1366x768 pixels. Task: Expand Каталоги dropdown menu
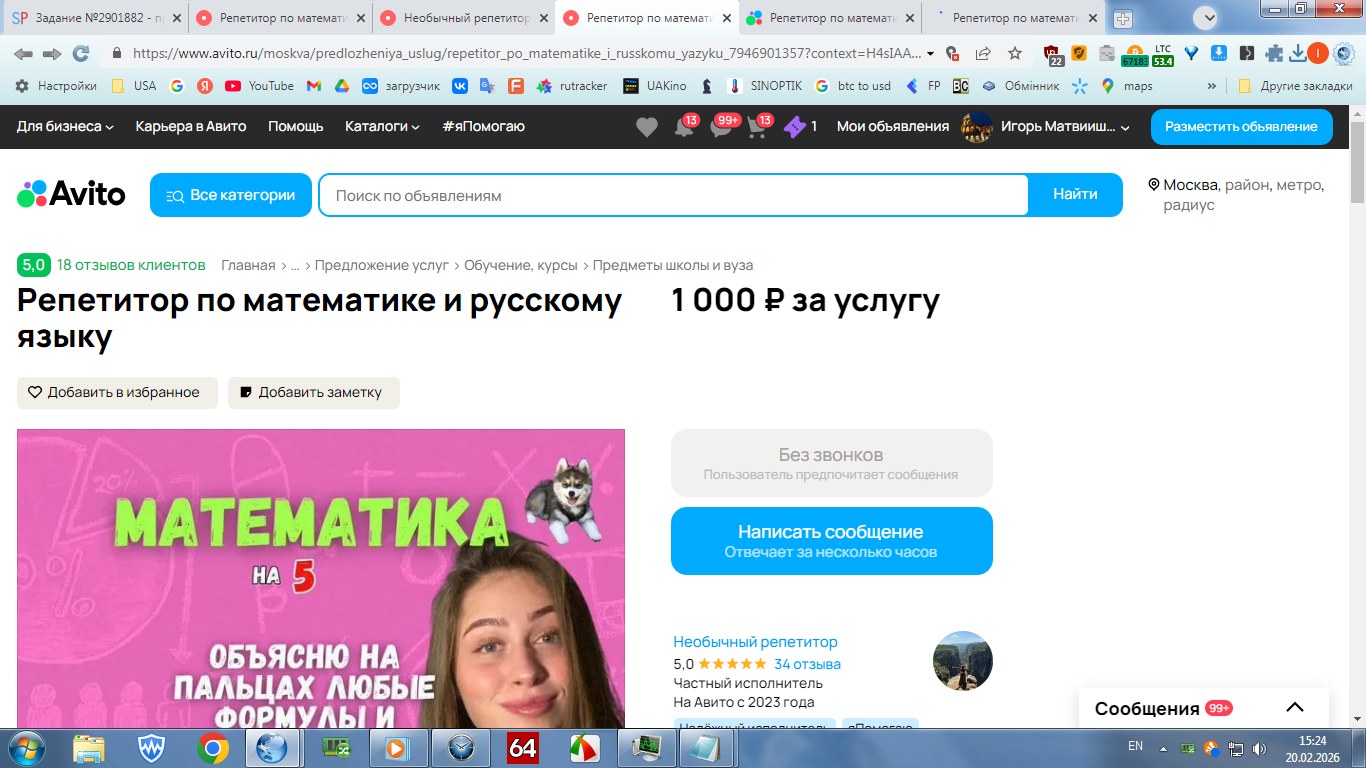tap(382, 127)
